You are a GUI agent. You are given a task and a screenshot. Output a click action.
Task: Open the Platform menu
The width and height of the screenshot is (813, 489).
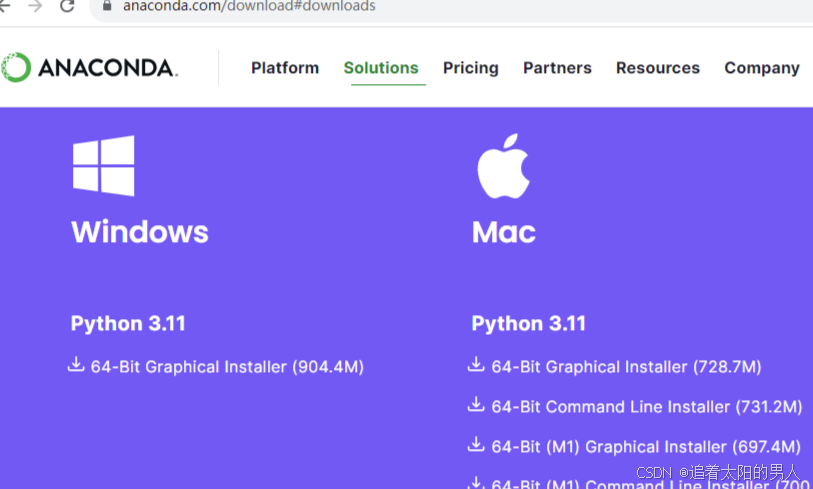click(x=285, y=68)
